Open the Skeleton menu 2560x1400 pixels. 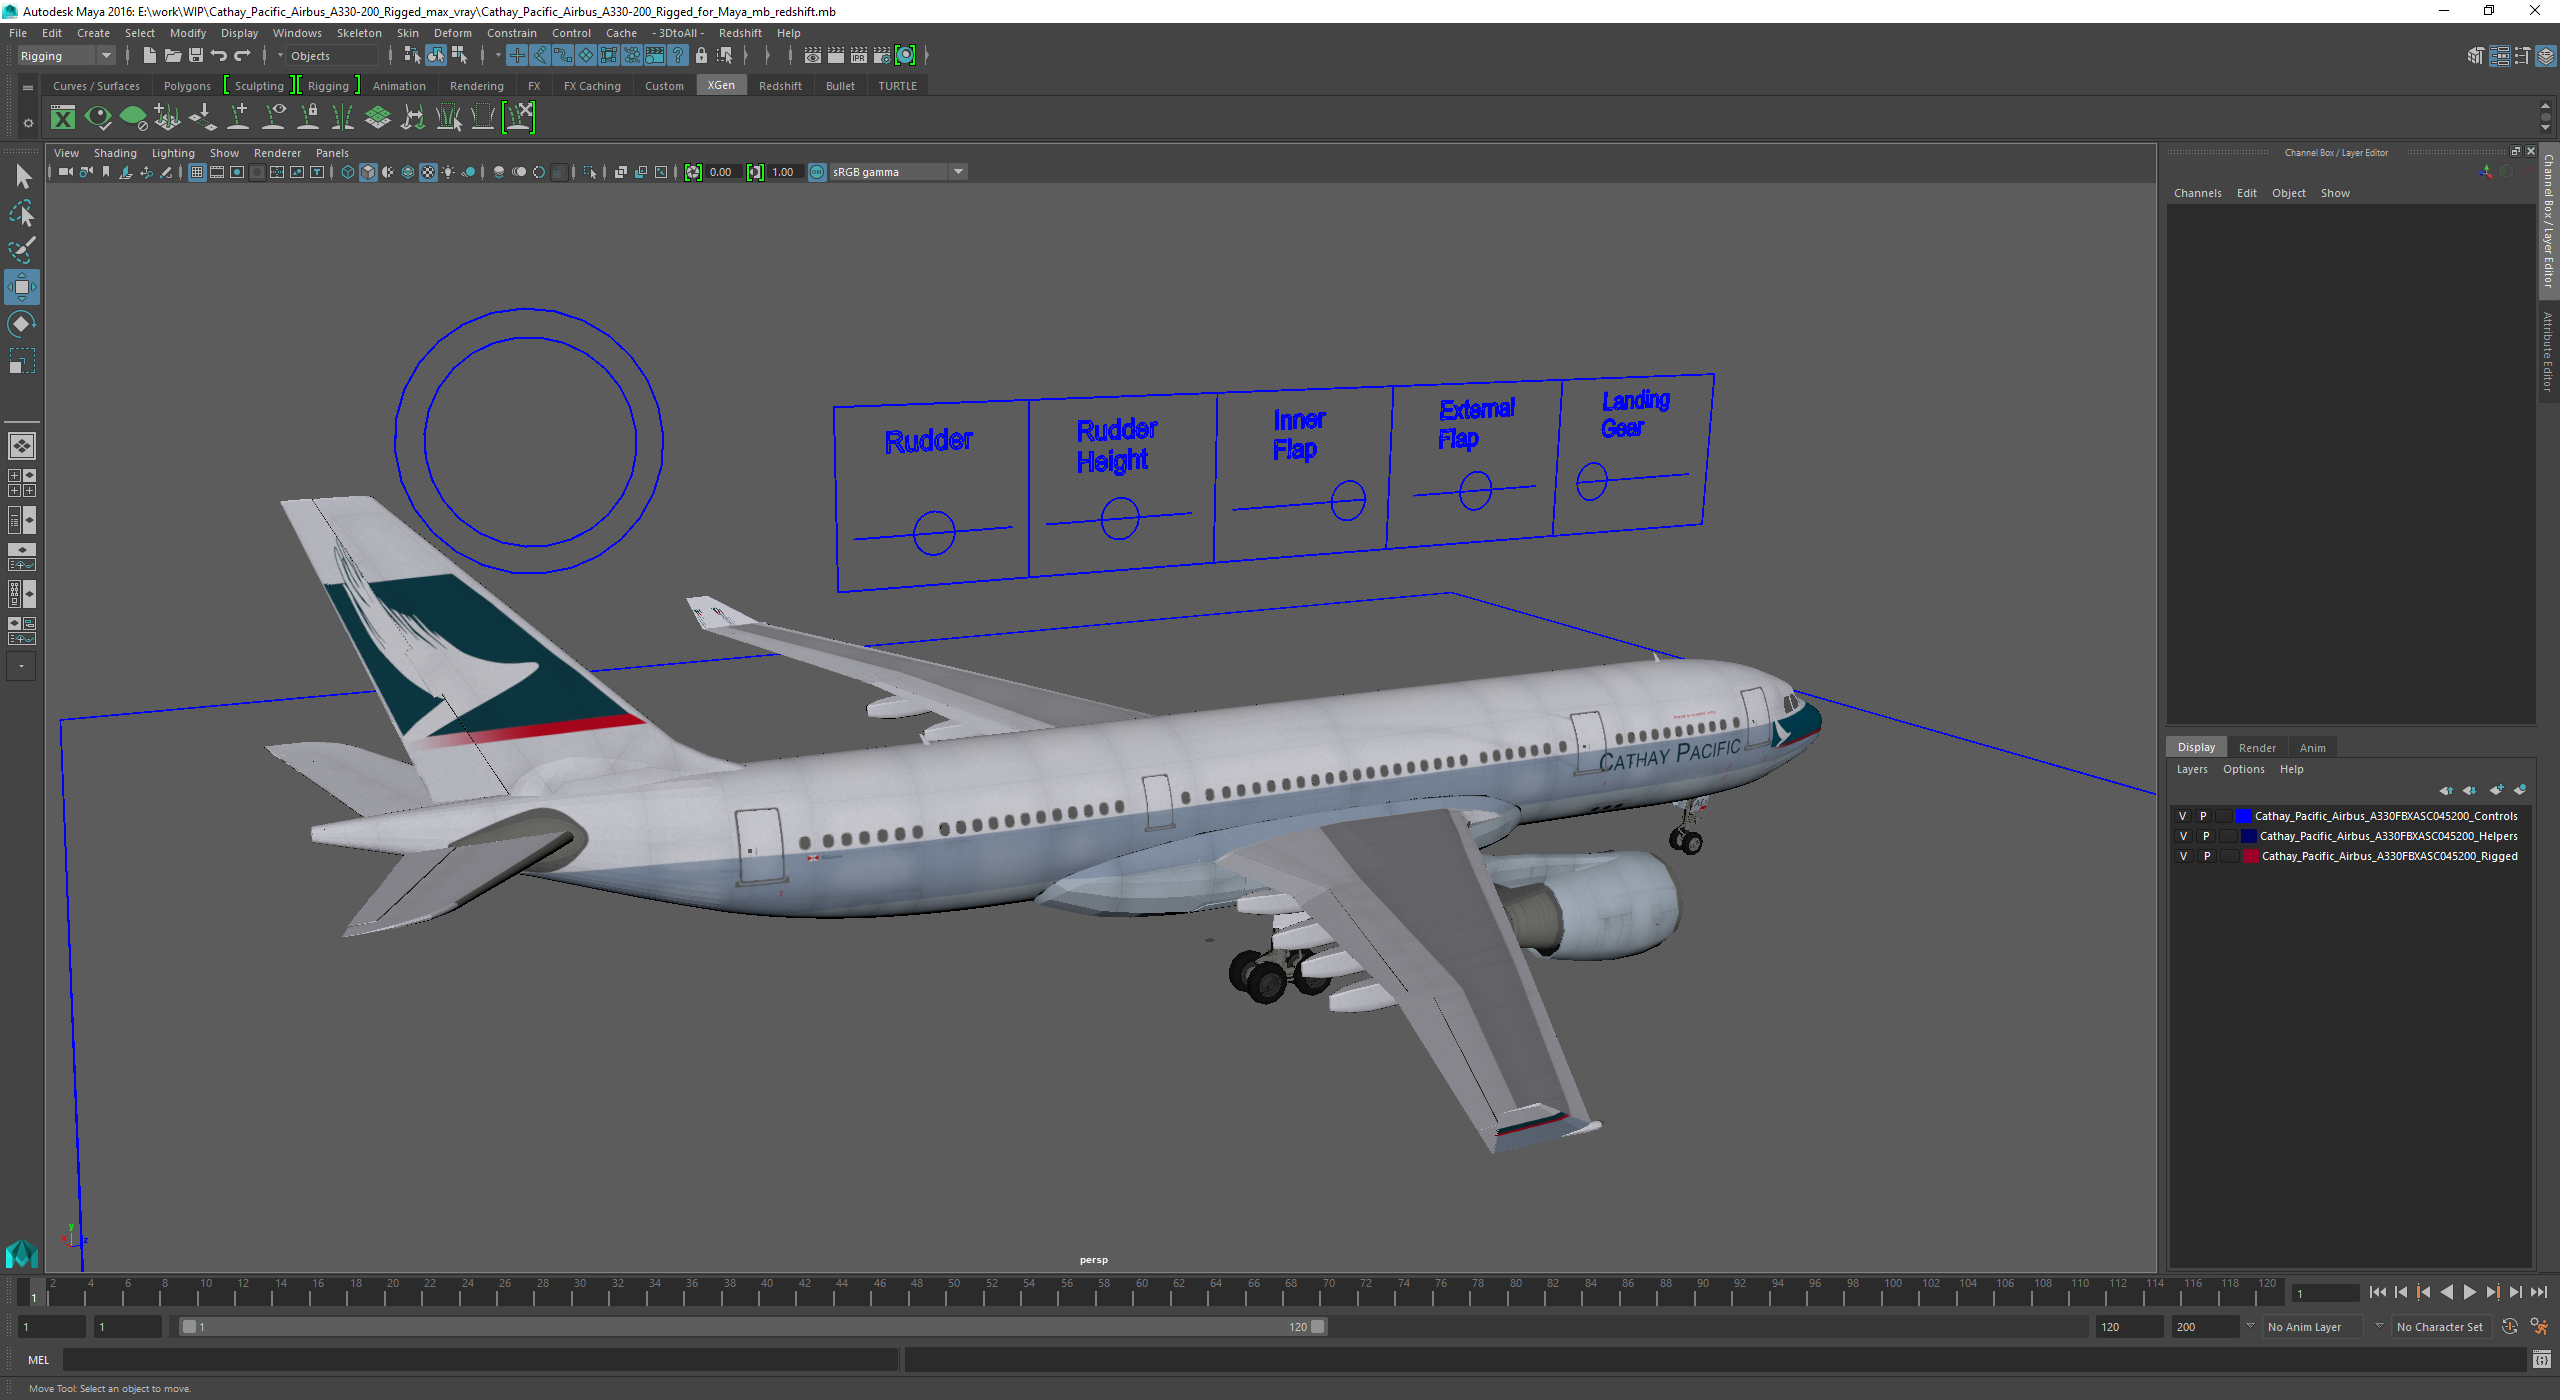click(x=359, y=33)
